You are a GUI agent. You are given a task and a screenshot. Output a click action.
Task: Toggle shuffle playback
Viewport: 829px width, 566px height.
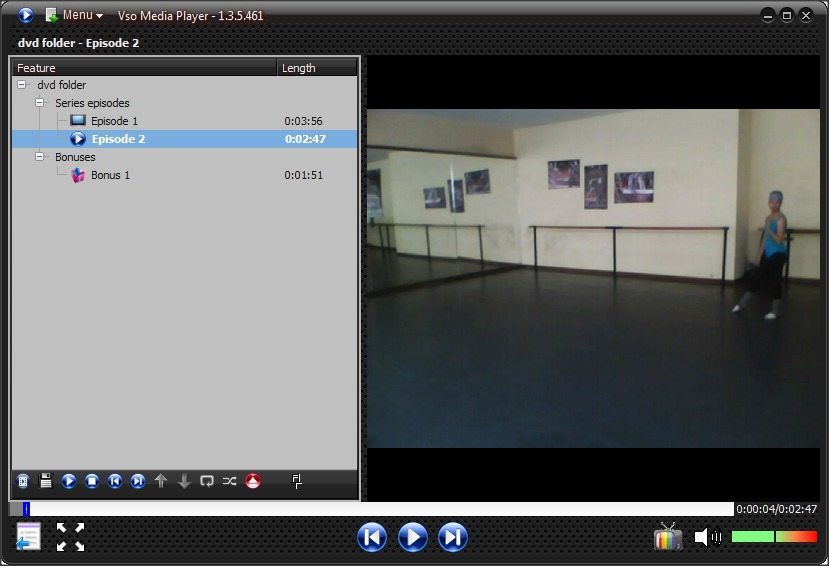[229, 481]
